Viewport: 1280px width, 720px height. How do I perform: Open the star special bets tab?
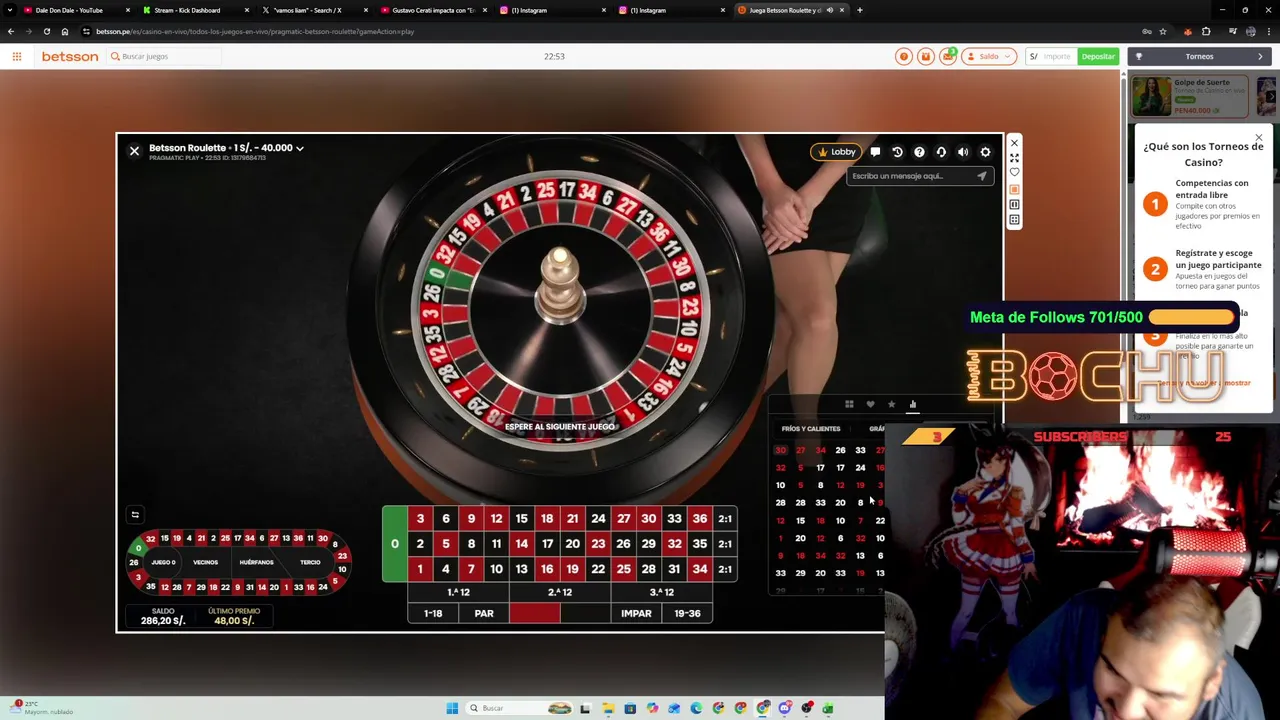pos(891,404)
